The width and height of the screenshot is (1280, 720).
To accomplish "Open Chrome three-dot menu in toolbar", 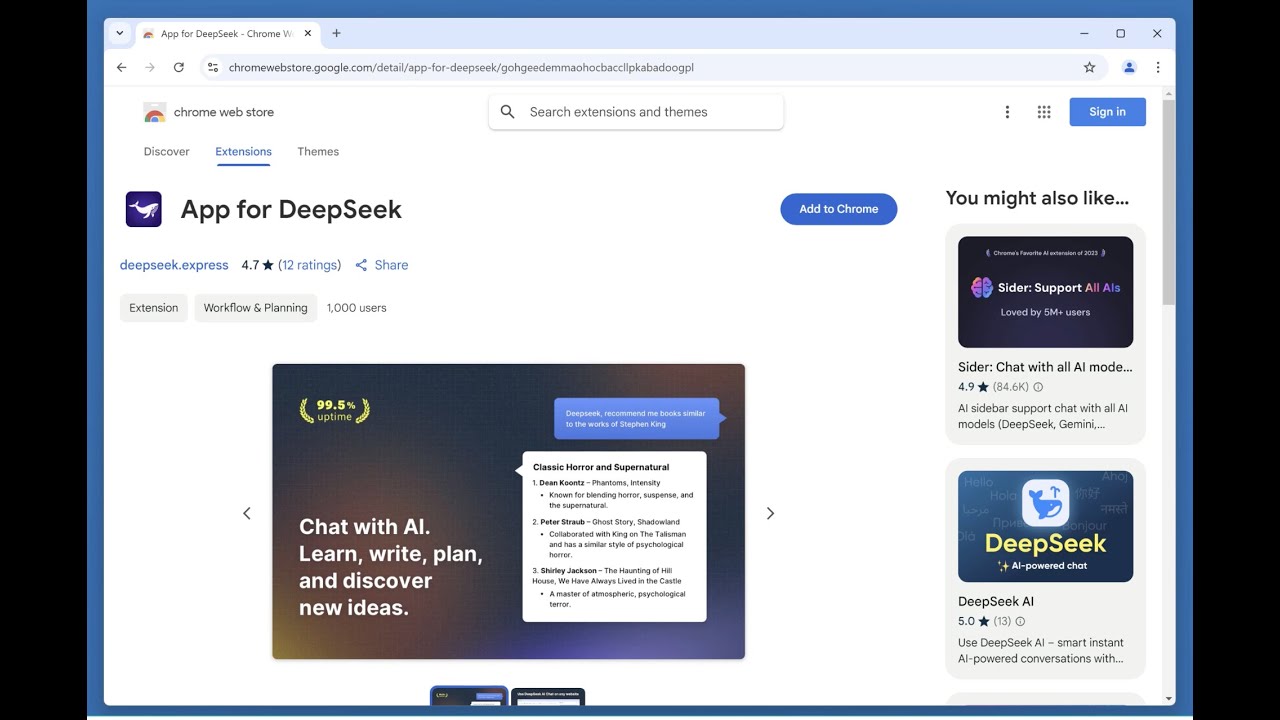I will click(x=1158, y=67).
